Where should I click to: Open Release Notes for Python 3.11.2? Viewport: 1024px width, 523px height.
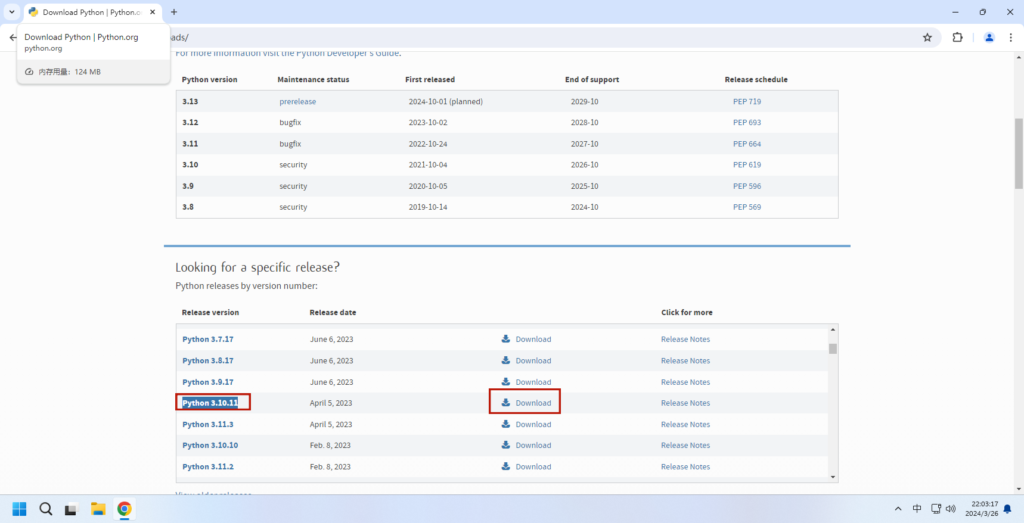[x=685, y=467]
